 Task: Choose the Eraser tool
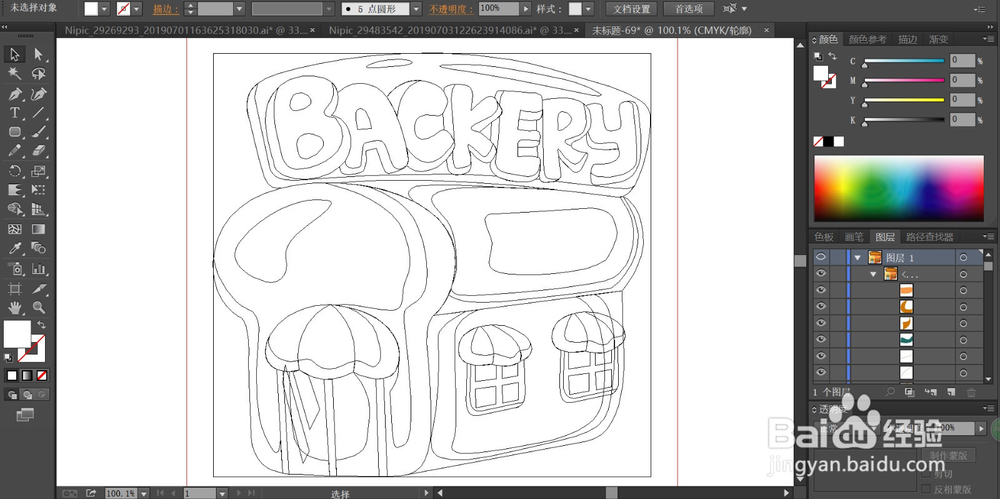click(x=38, y=151)
